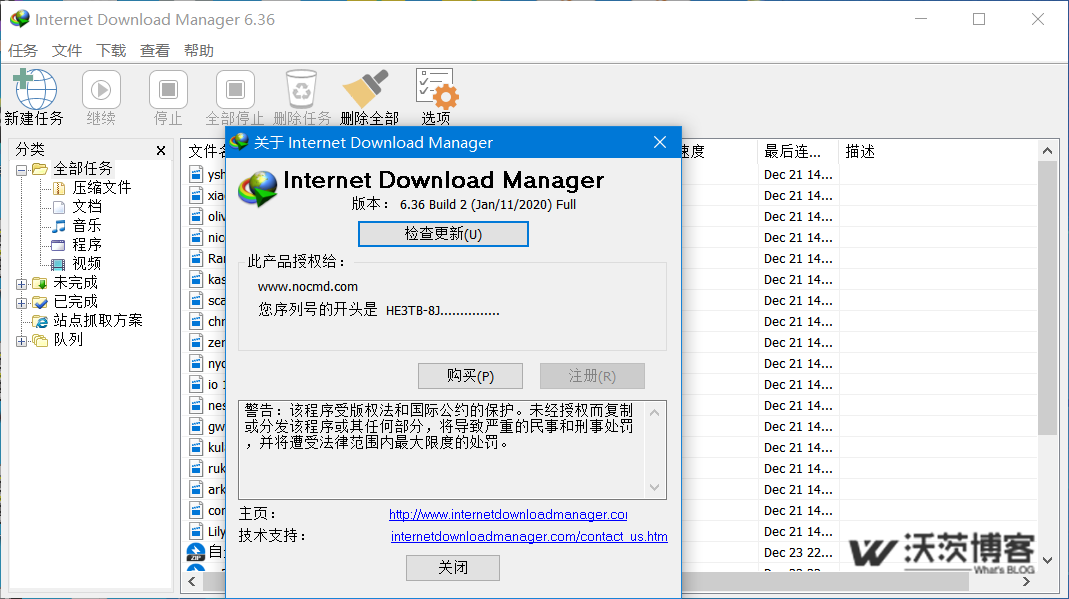Click the vertical scrollbar thumb of file list

pyautogui.click(x=1047, y=298)
